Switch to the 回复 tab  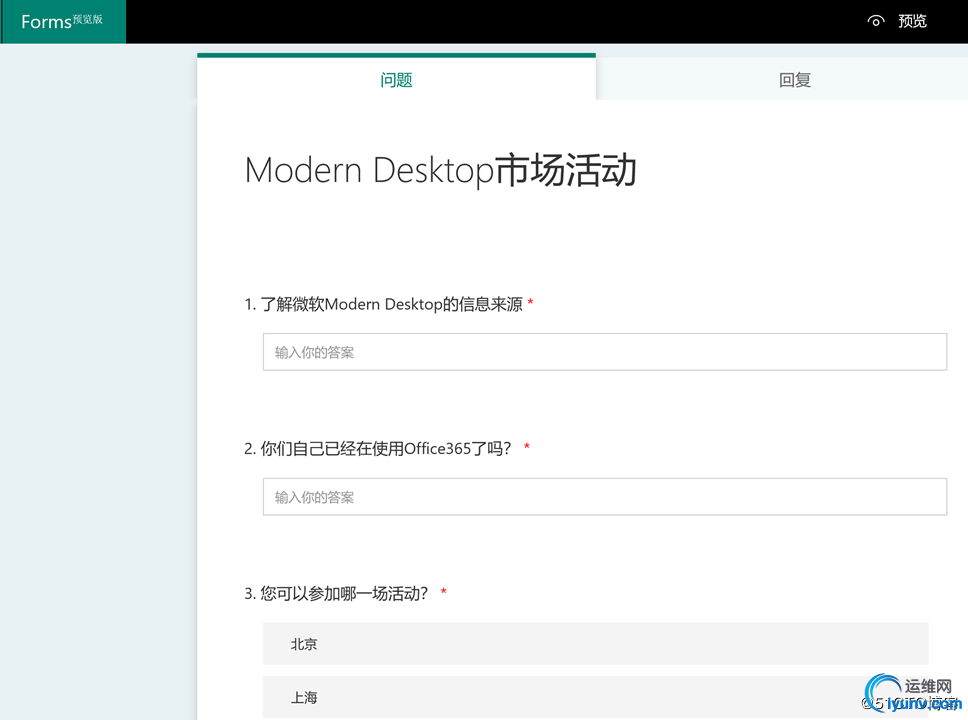coord(795,80)
